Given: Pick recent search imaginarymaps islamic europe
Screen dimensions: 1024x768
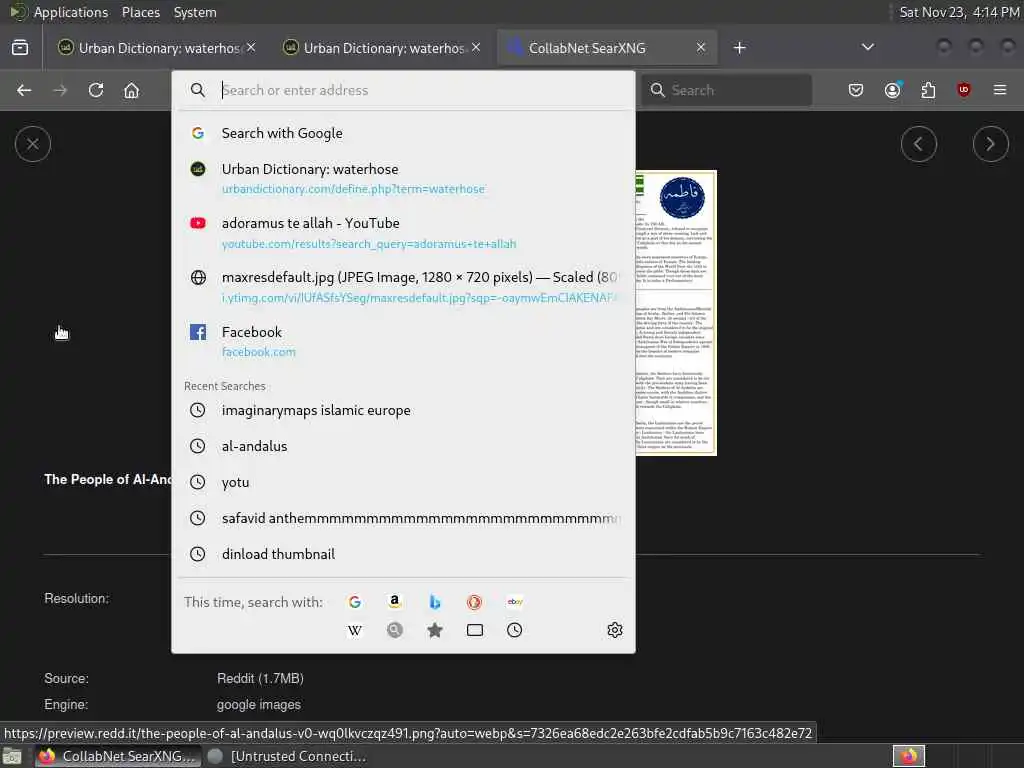Looking at the screenshot, I should [403, 410].
